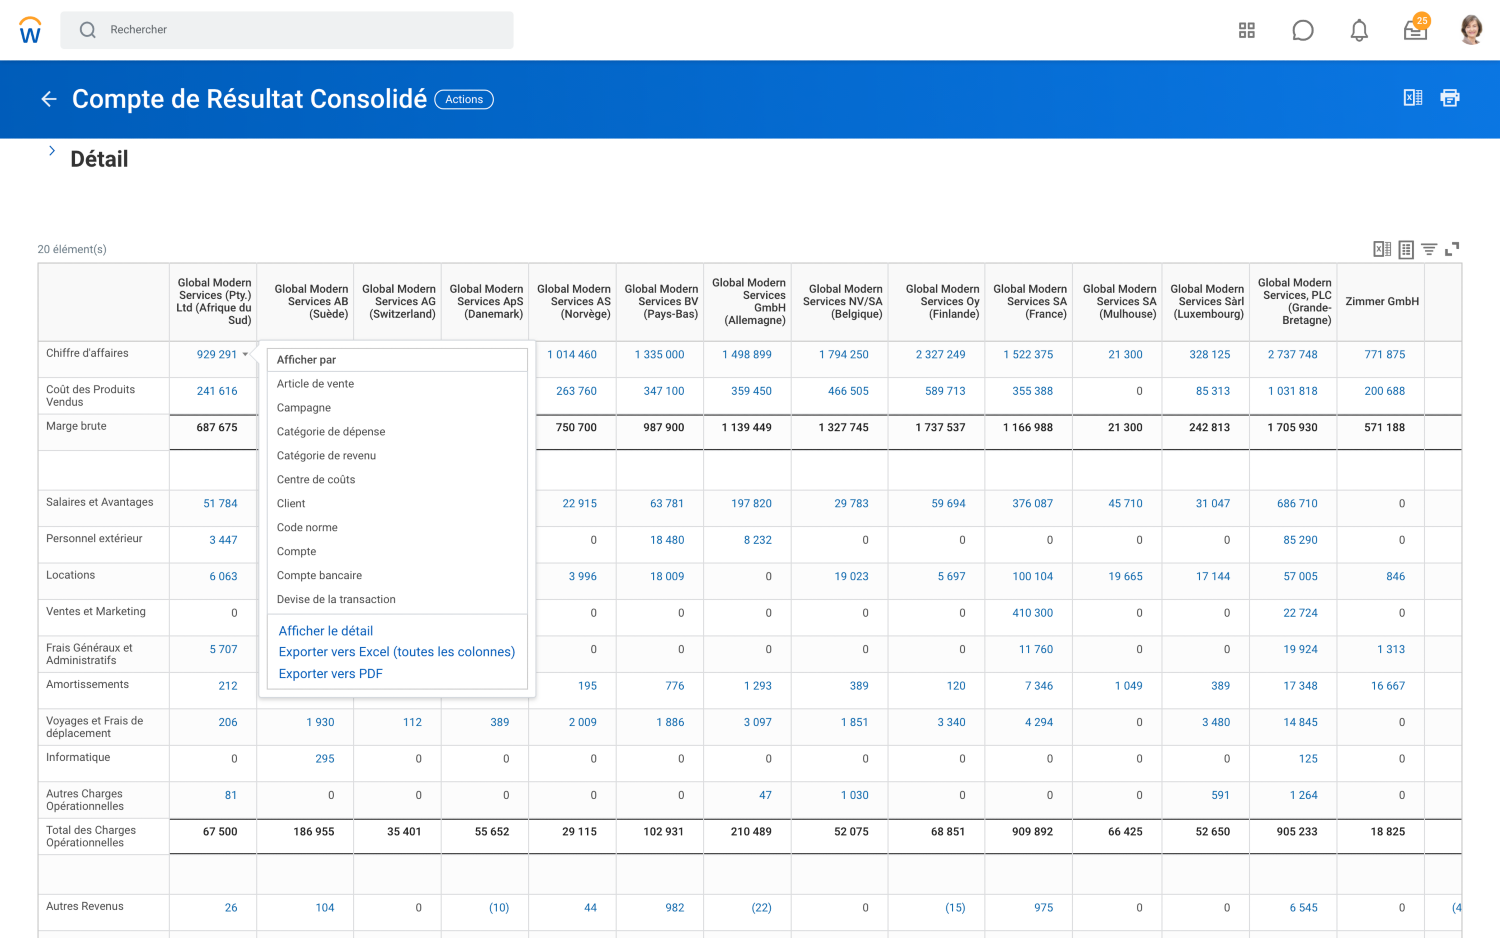
Task: Print report using header printer icon
Action: pyautogui.click(x=1449, y=98)
